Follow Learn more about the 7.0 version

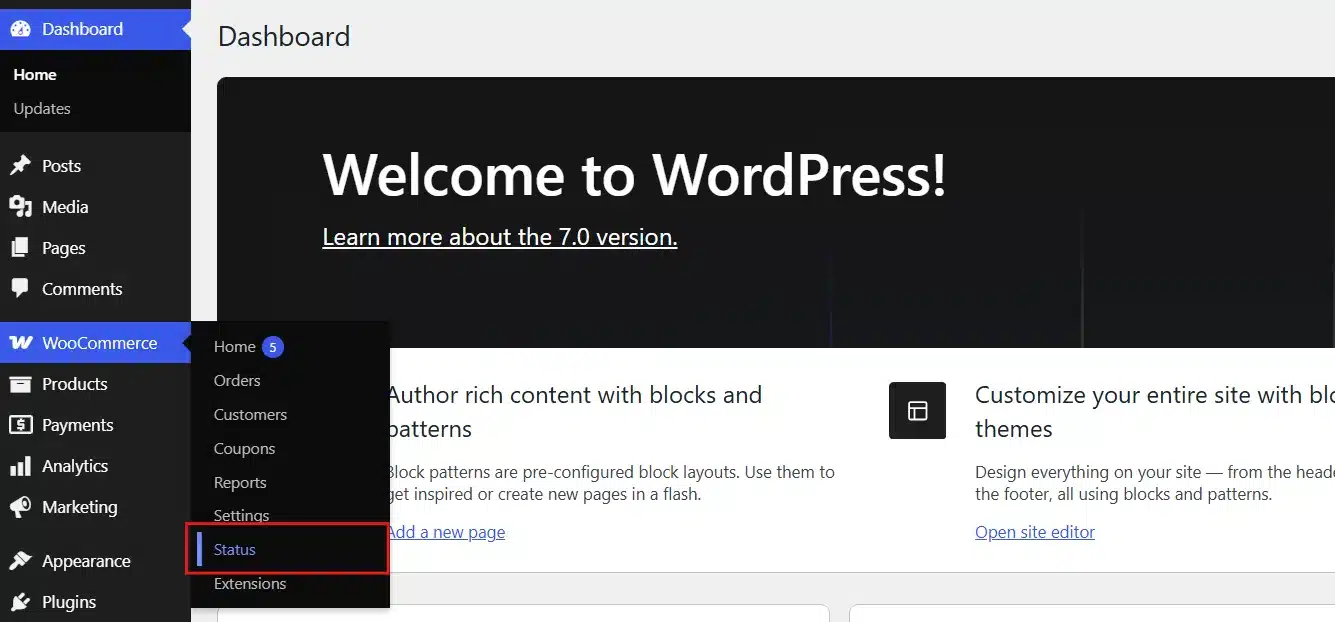pos(500,237)
